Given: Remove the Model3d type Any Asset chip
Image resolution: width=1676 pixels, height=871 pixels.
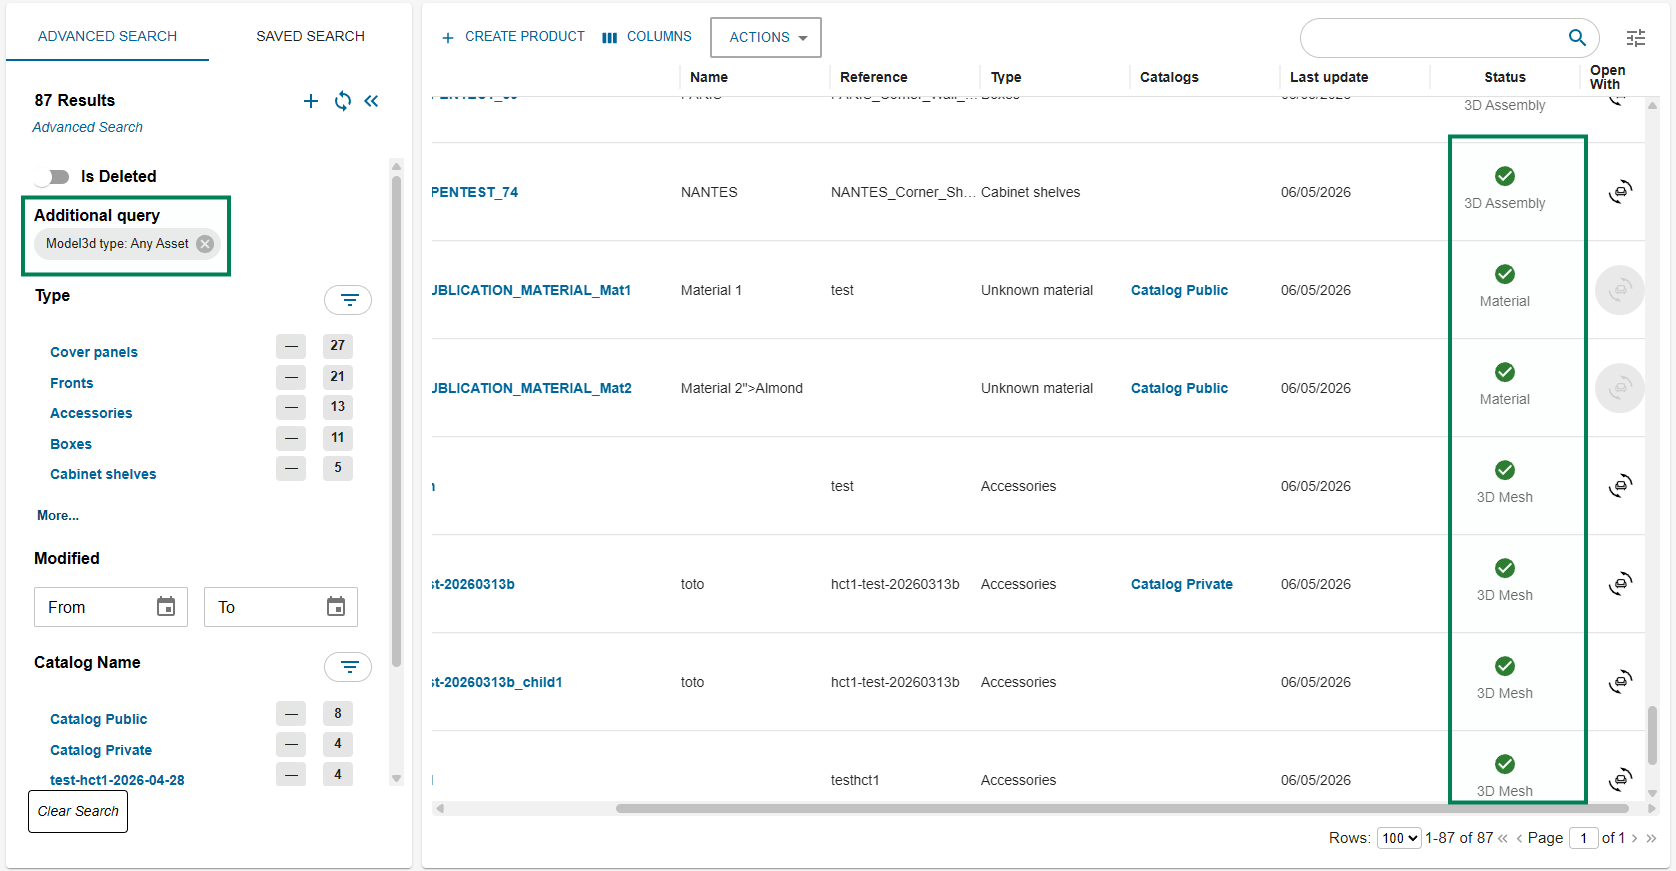Looking at the screenshot, I should [x=205, y=244].
